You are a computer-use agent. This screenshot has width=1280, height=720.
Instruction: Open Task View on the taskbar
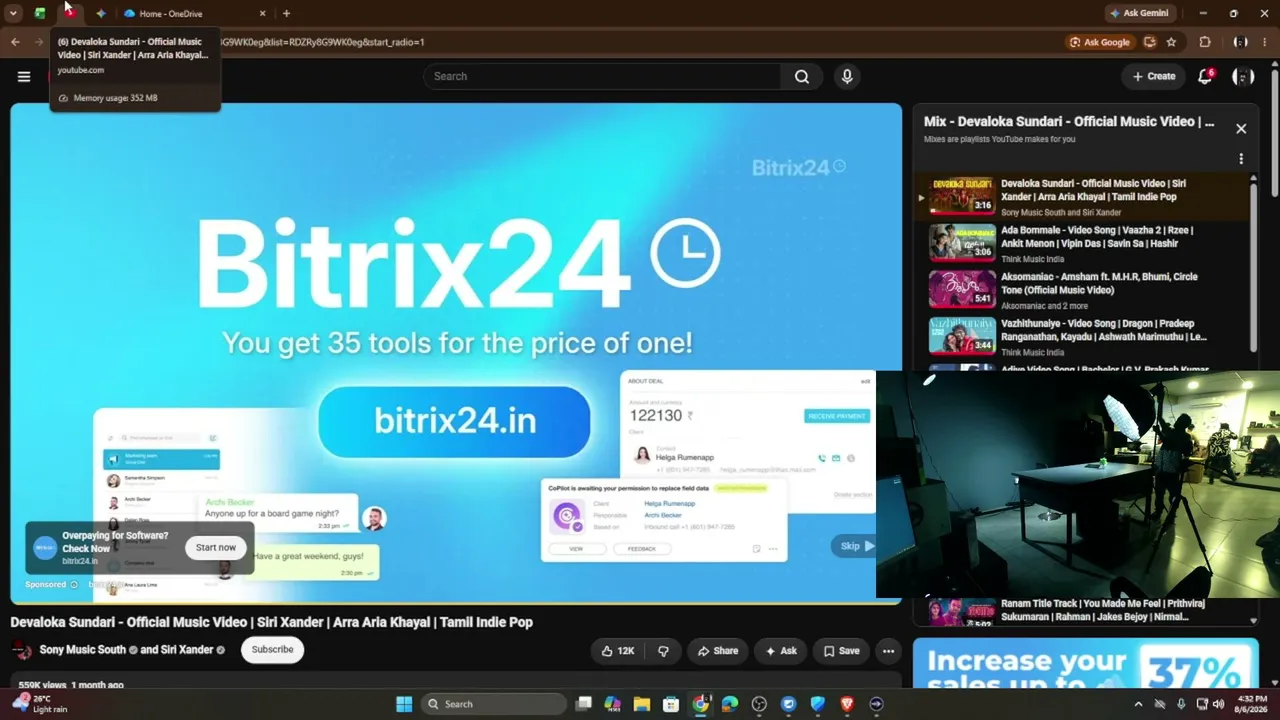(x=584, y=704)
